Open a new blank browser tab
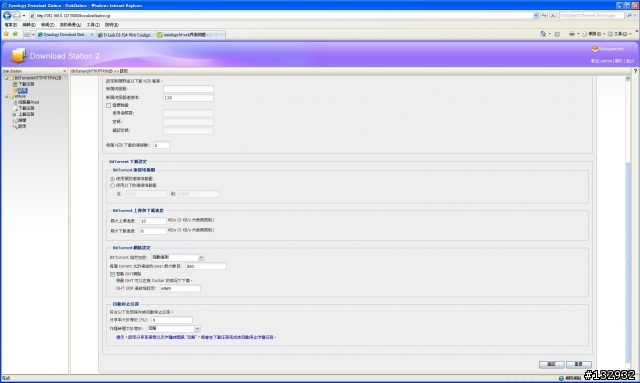The height and width of the screenshot is (383, 640). click(221, 35)
